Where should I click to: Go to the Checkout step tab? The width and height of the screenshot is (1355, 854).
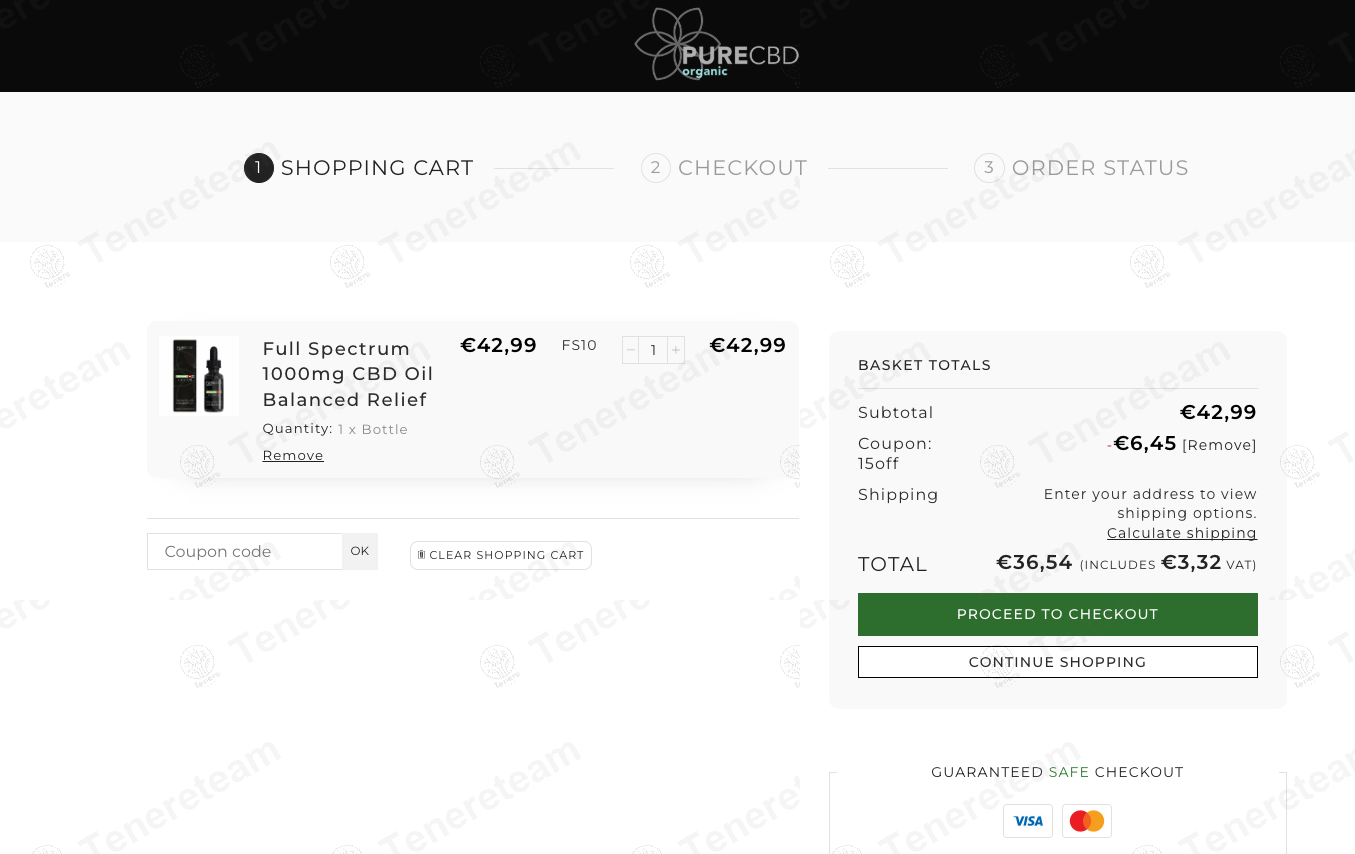click(742, 168)
